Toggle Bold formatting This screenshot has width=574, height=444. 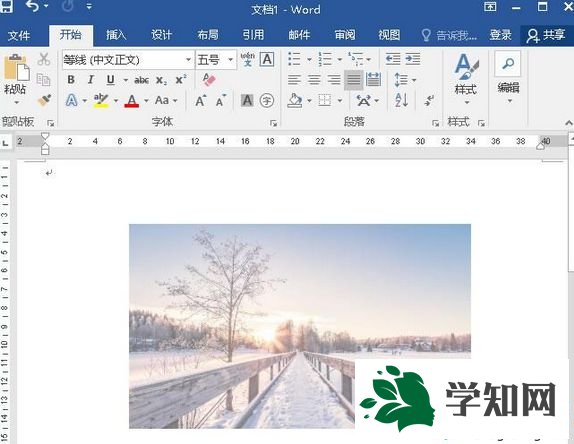click(71, 80)
